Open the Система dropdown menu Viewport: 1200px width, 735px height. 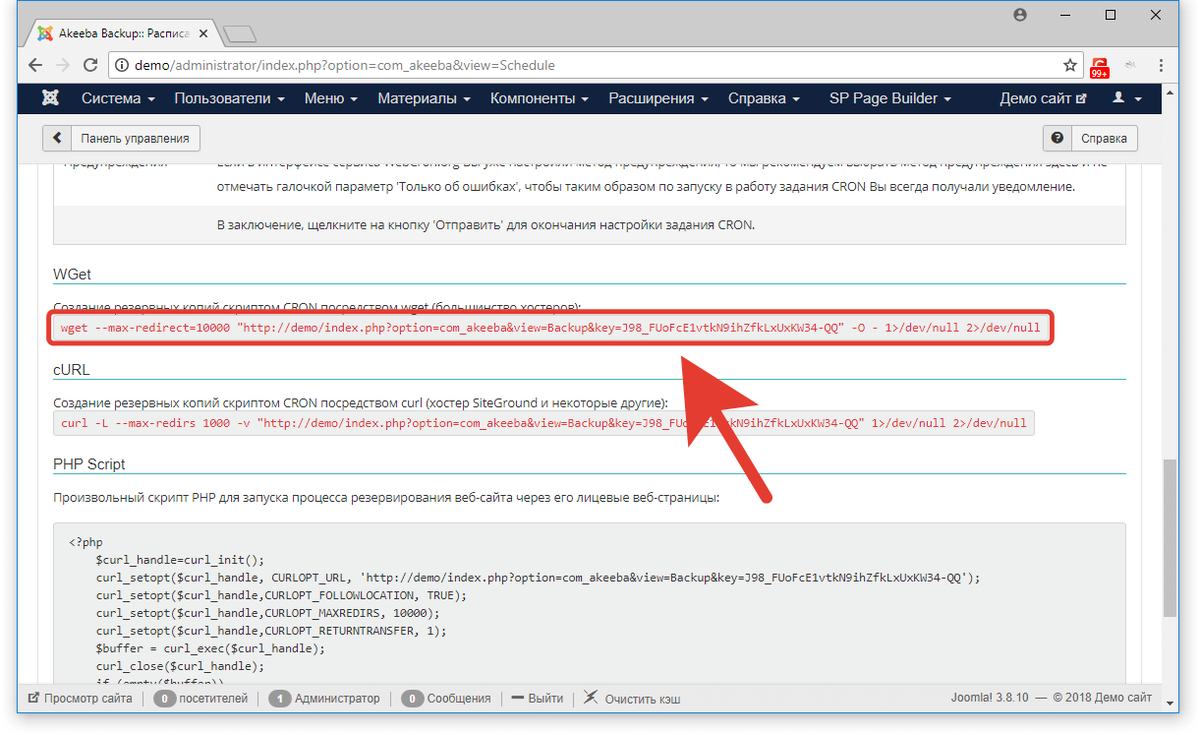click(x=118, y=98)
